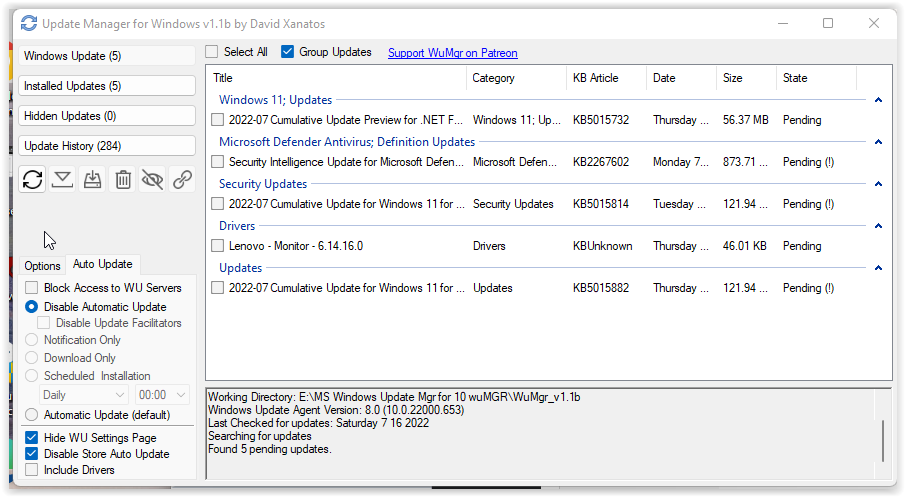Click the app logo in title bar

pos(29,23)
